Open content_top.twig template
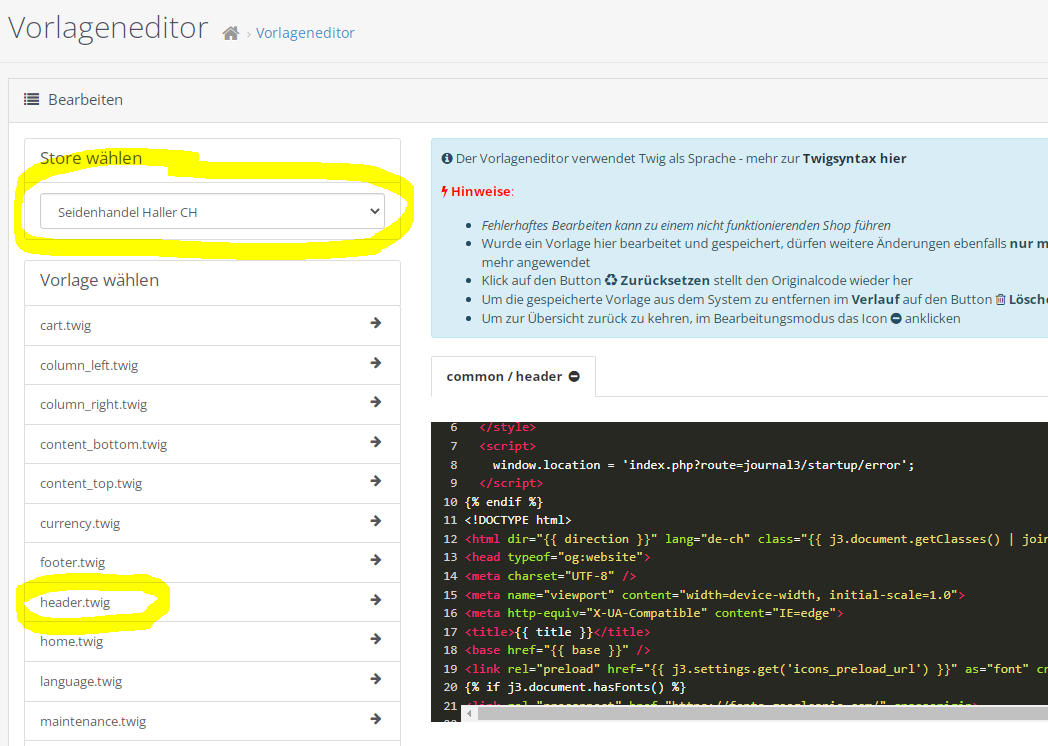Image resolution: width=1048 pixels, height=746 pixels. point(91,484)
